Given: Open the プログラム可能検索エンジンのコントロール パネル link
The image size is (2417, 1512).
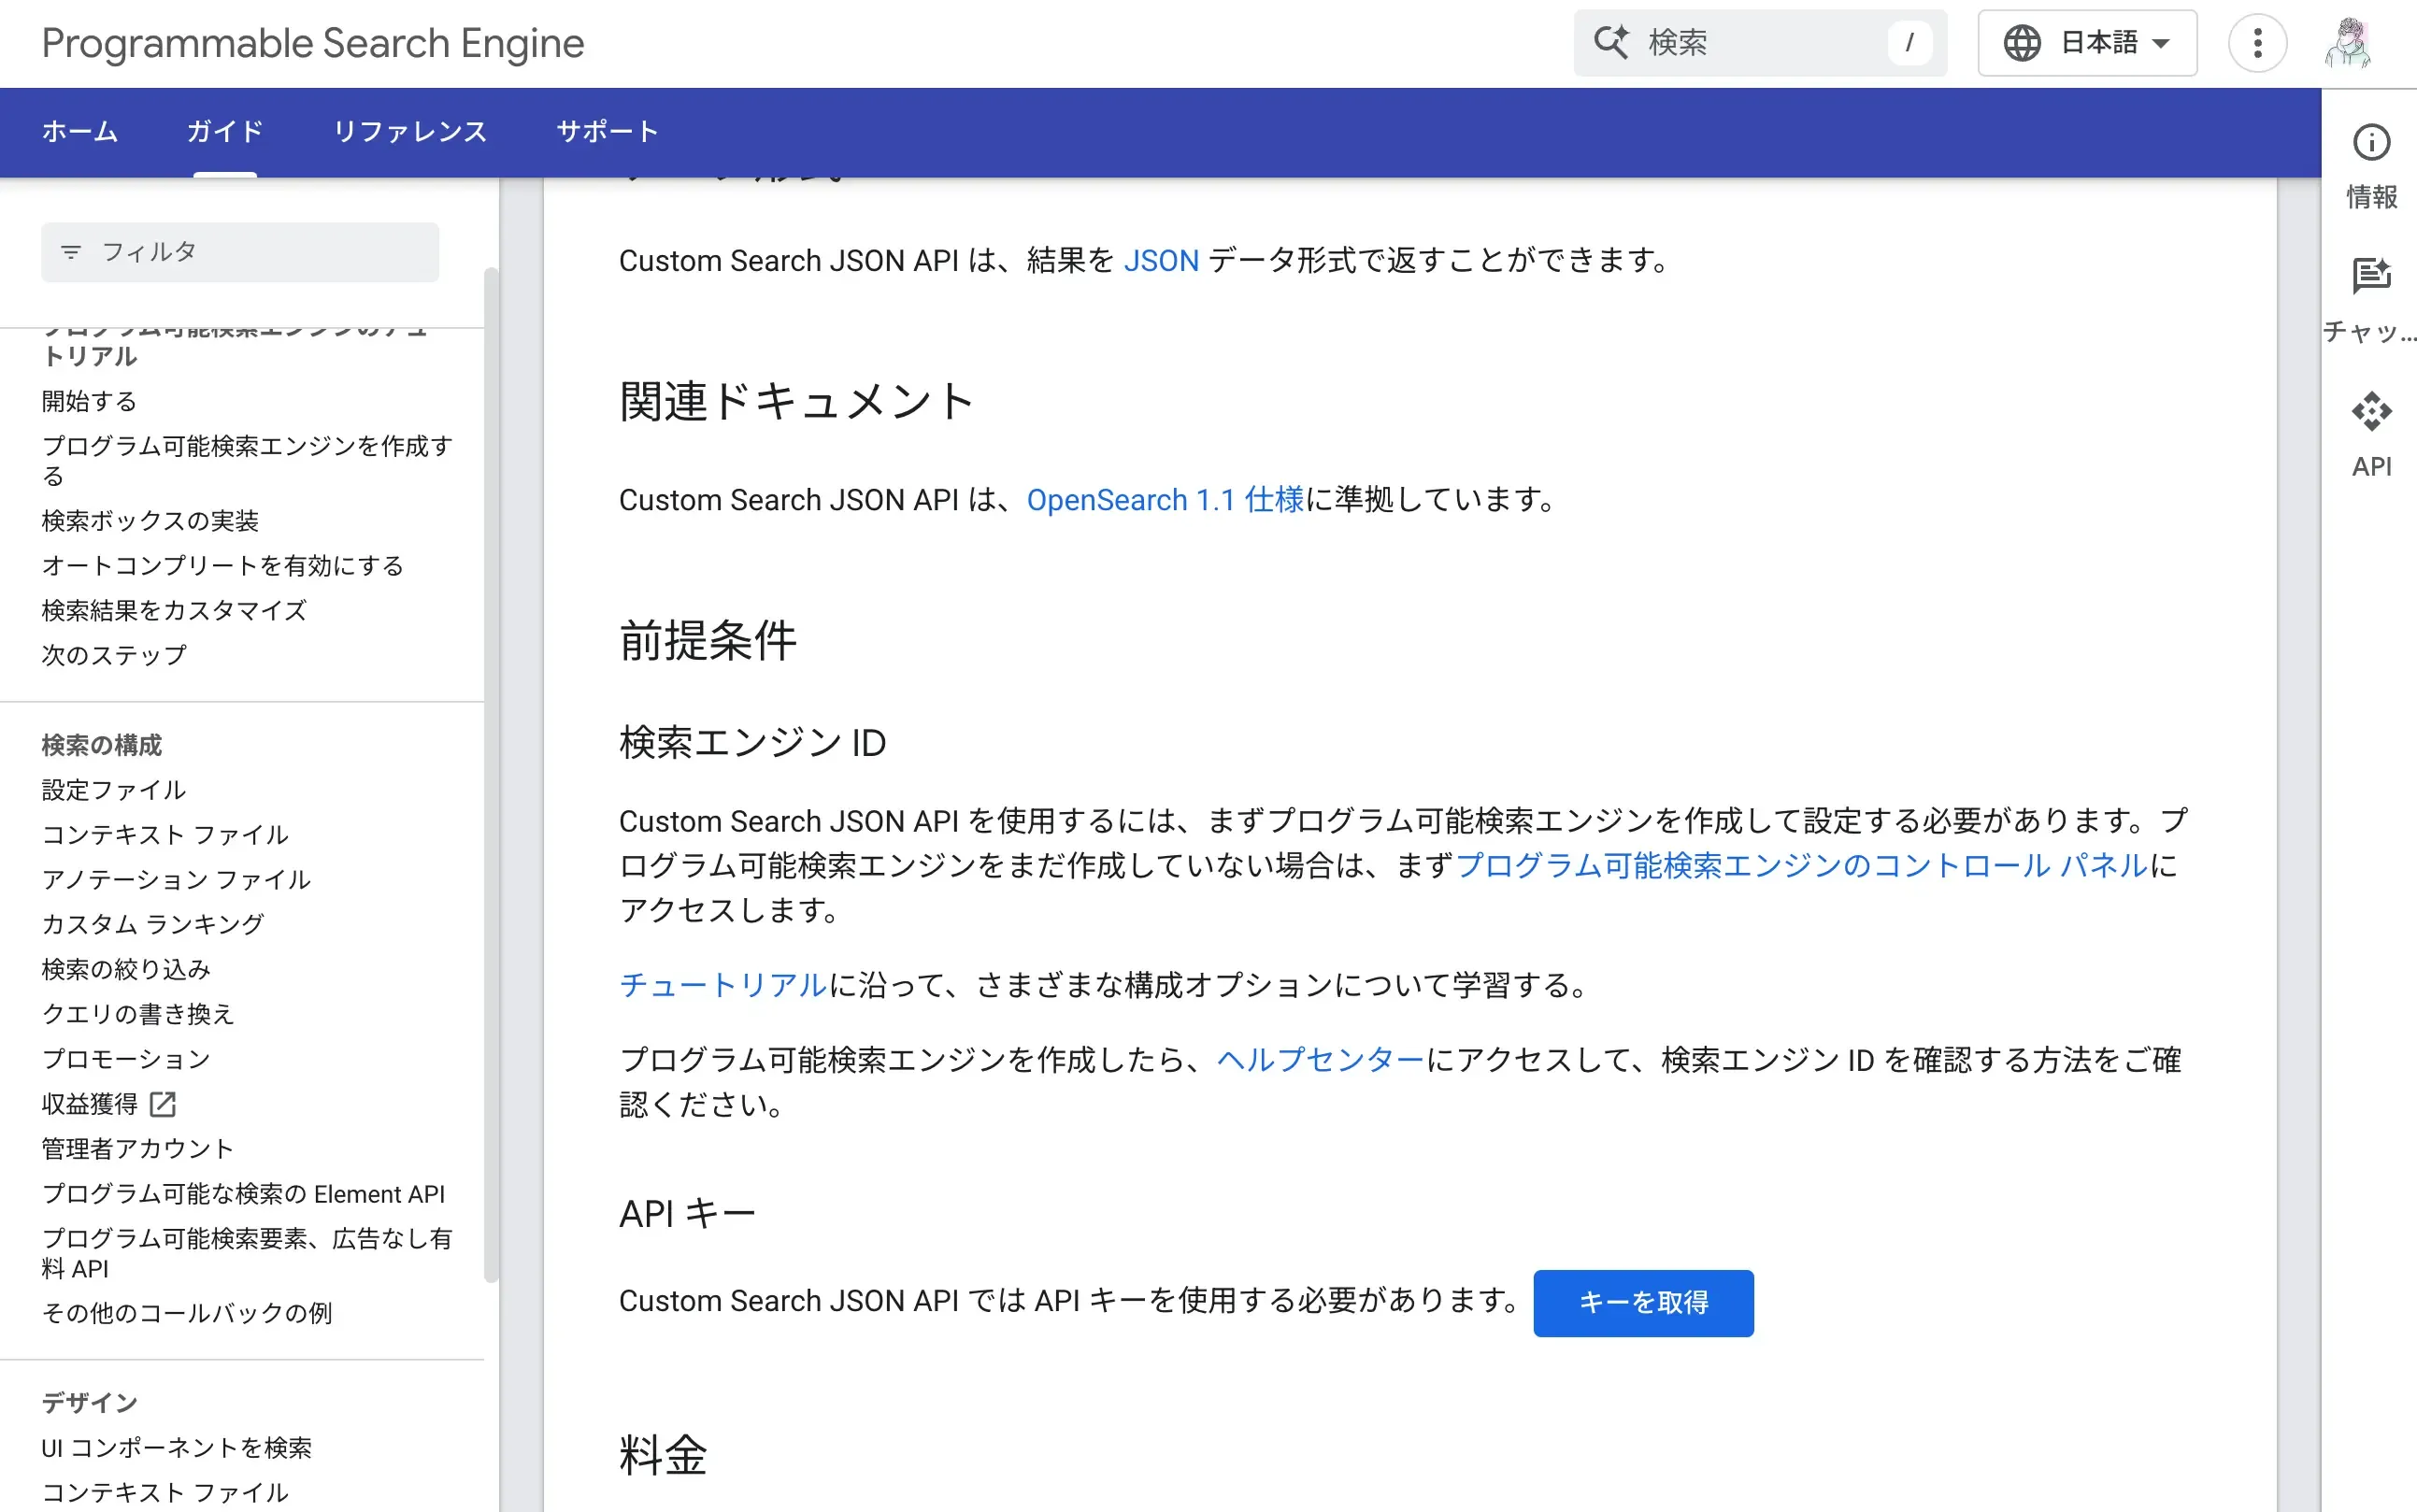Looking at the screenshot, I should (1802, 865).
